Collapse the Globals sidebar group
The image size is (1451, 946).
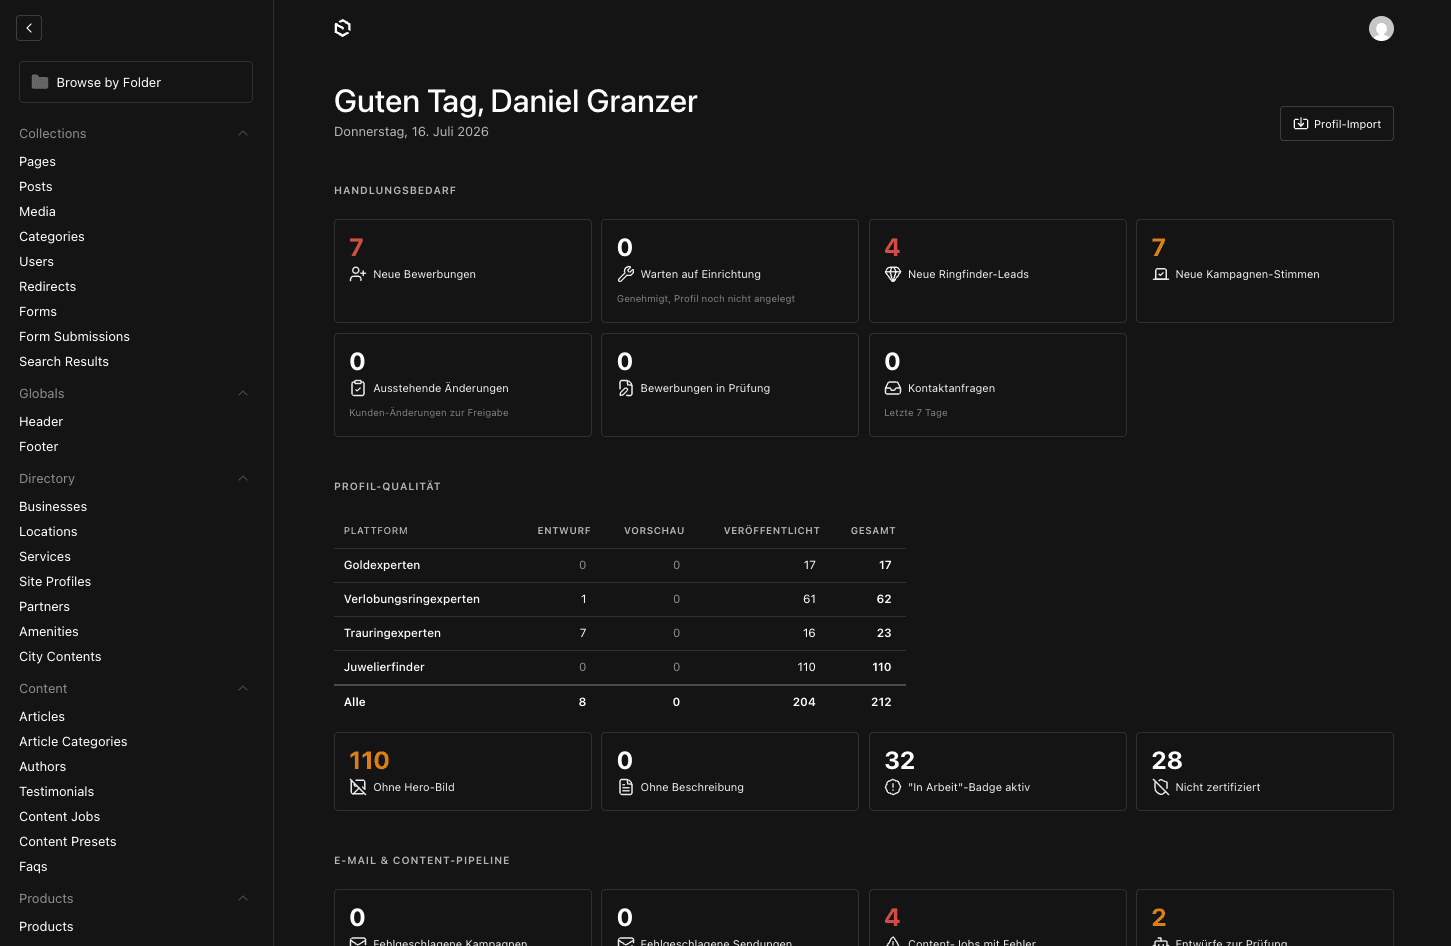(243, 393)
